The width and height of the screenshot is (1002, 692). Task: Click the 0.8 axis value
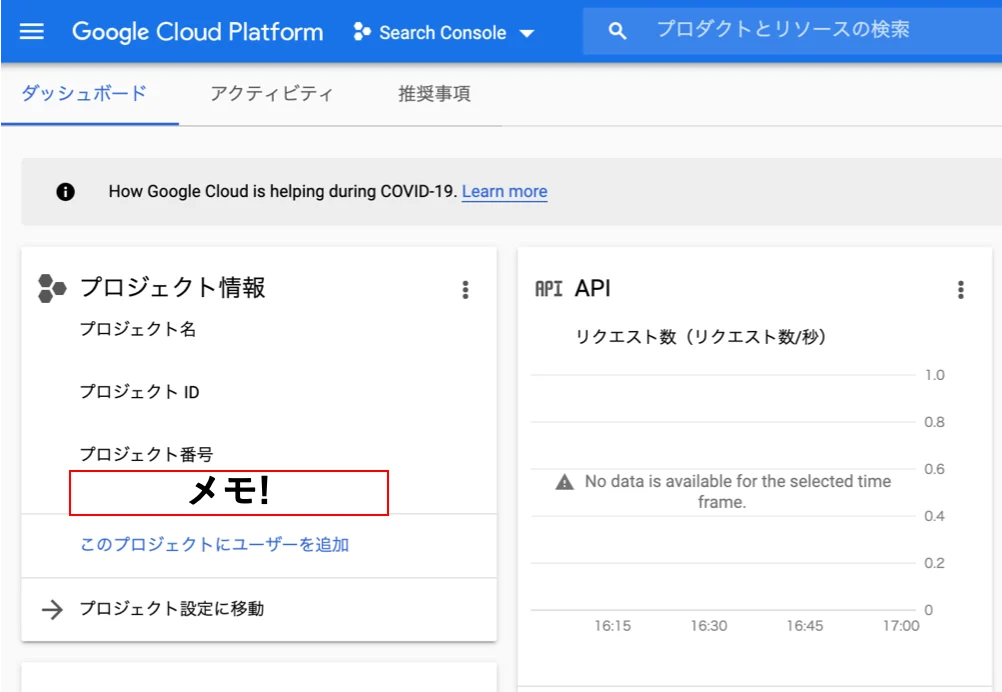(x=934, y=422)
